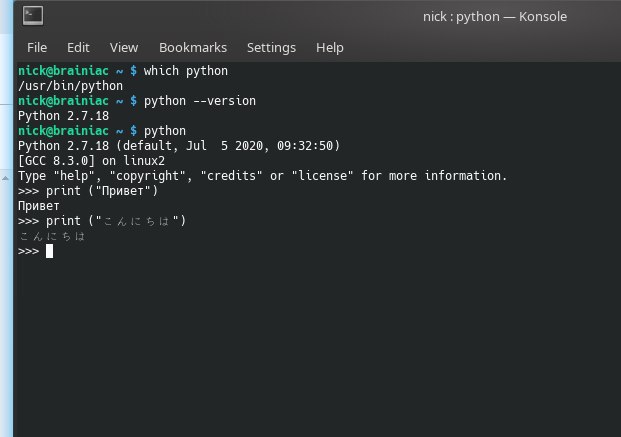This screenshot has width=621, height=437.
Task: Click the '[GCC 8.3.0] on linux2' line
Action: (x=91, y=161)
